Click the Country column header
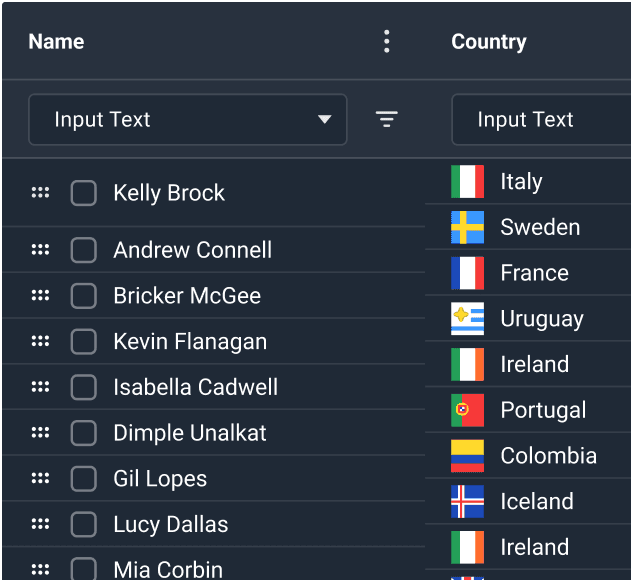 click(x=489, y=41)
